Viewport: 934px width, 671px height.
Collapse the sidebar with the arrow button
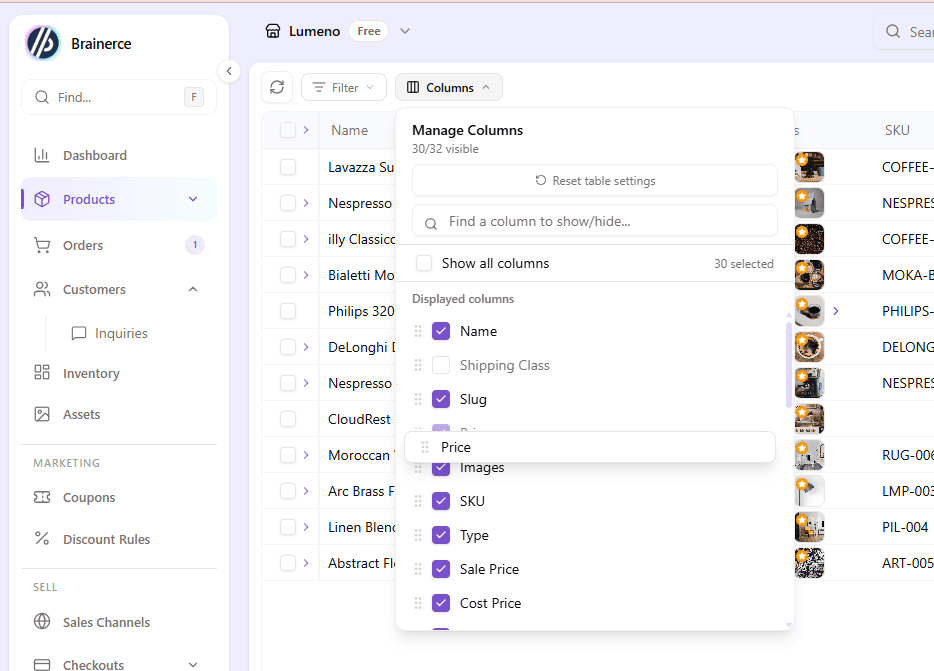(229, 72)
